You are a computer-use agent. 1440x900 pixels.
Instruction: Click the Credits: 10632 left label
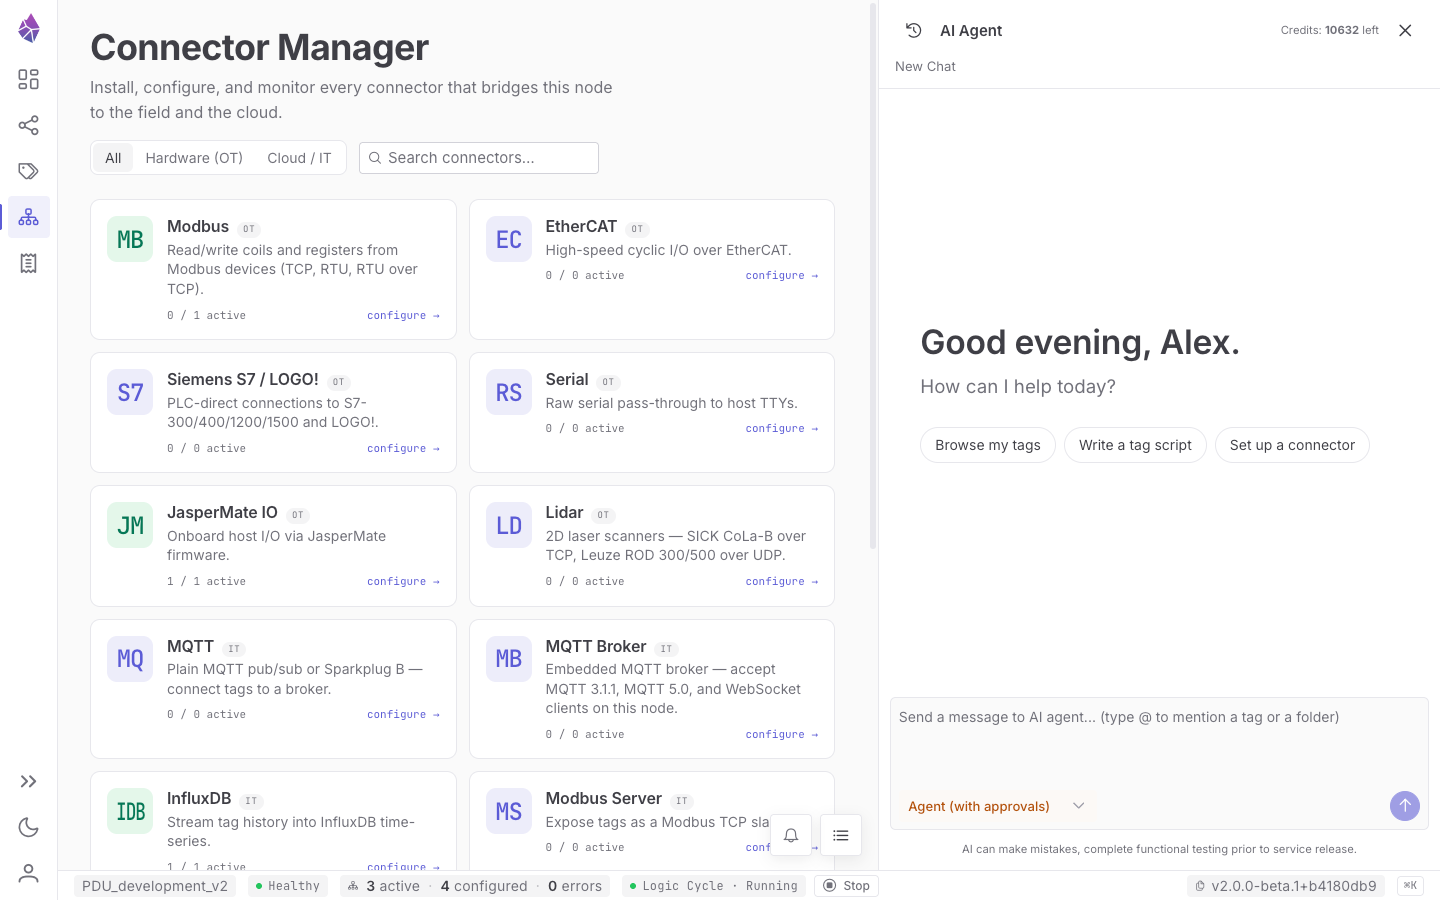tap(1329, 30)
